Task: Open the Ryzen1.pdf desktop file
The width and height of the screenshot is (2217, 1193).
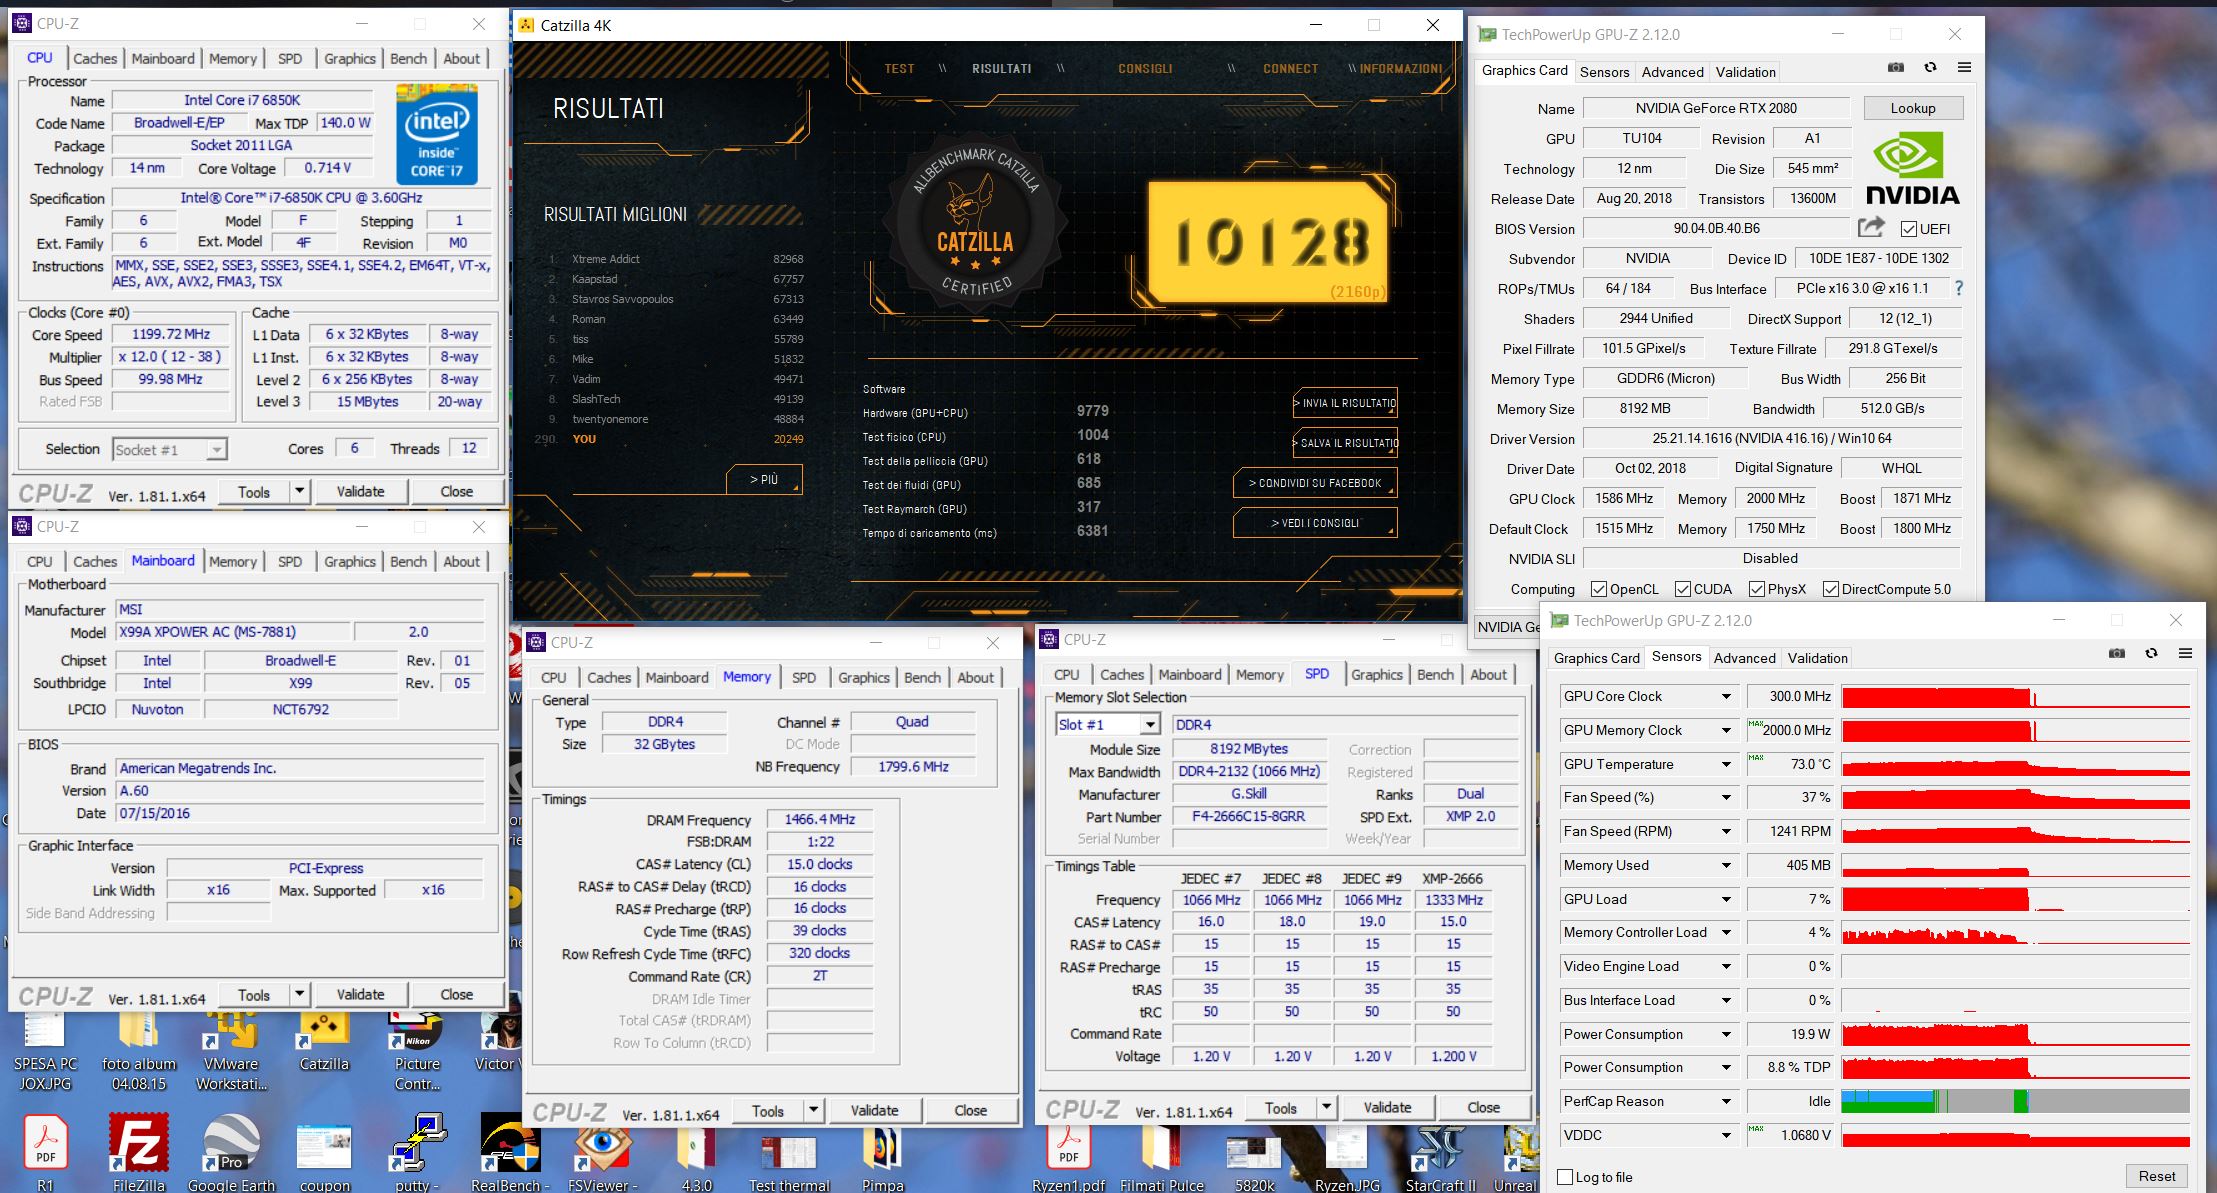Action: pyautogui.click(x=1069, y=1158)
